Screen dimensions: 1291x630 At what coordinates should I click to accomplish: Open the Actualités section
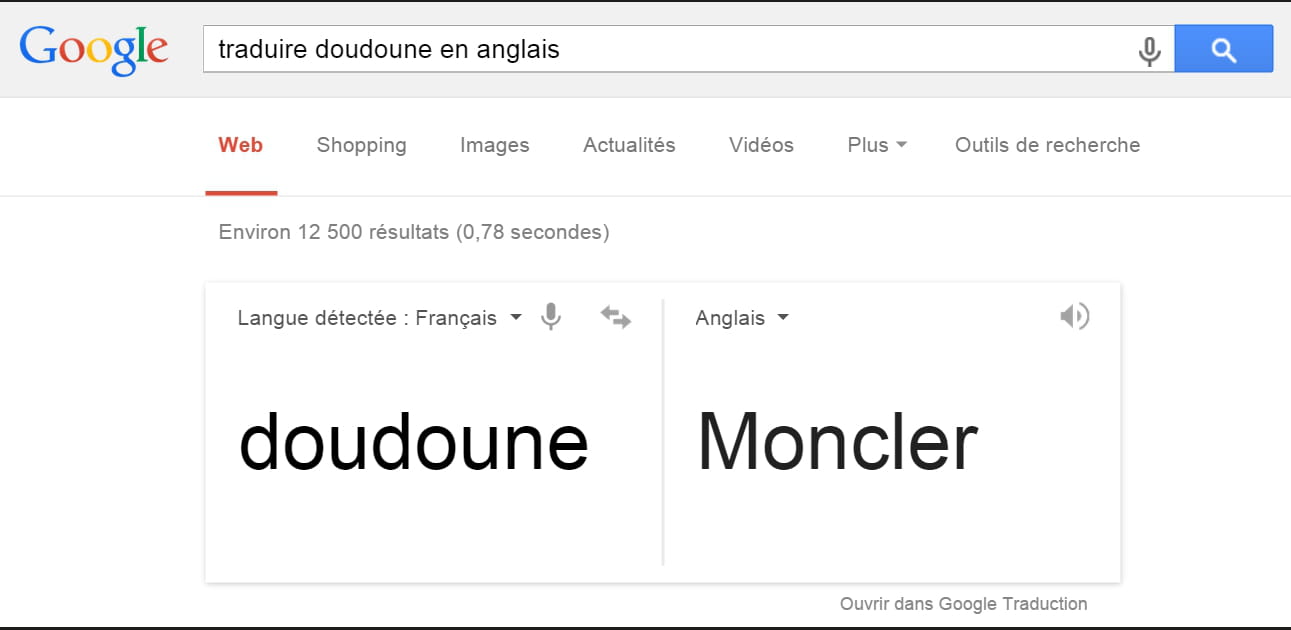click(629, 145)
